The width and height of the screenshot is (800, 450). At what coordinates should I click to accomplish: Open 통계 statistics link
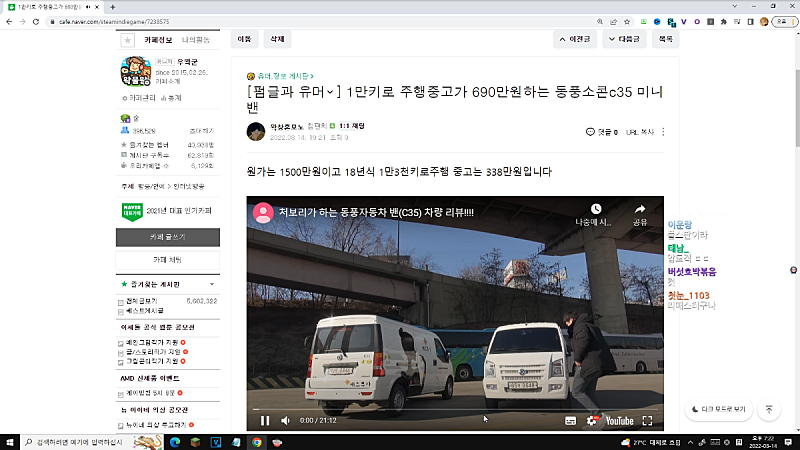tap(171, 98)
